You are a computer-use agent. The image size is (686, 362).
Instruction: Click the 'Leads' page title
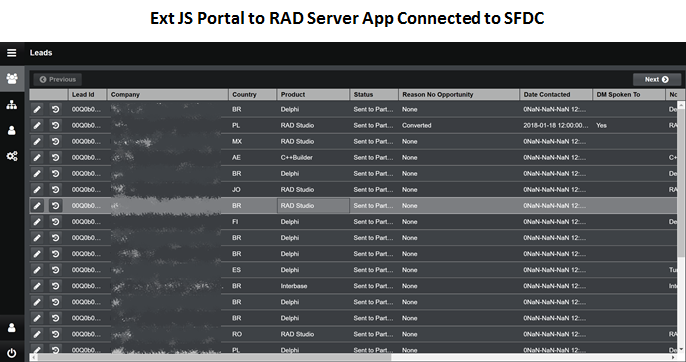tap(41, 53)
